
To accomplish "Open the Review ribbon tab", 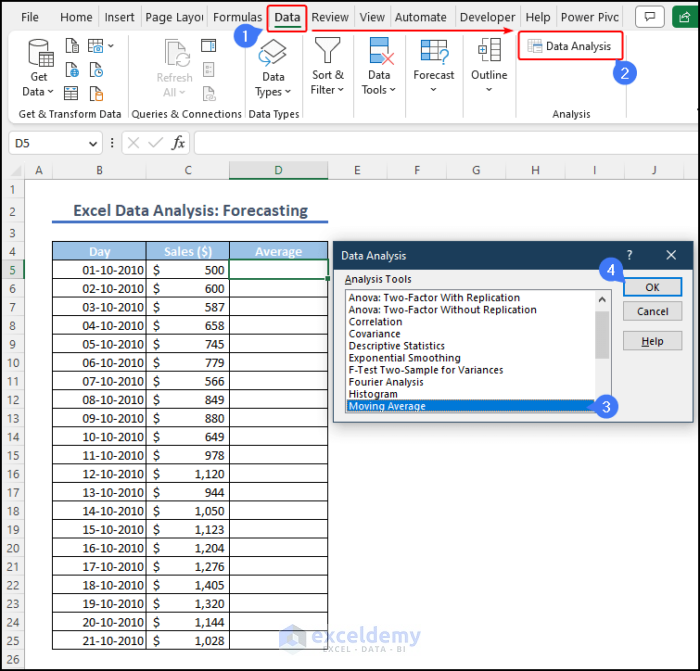I will point(330,17).
